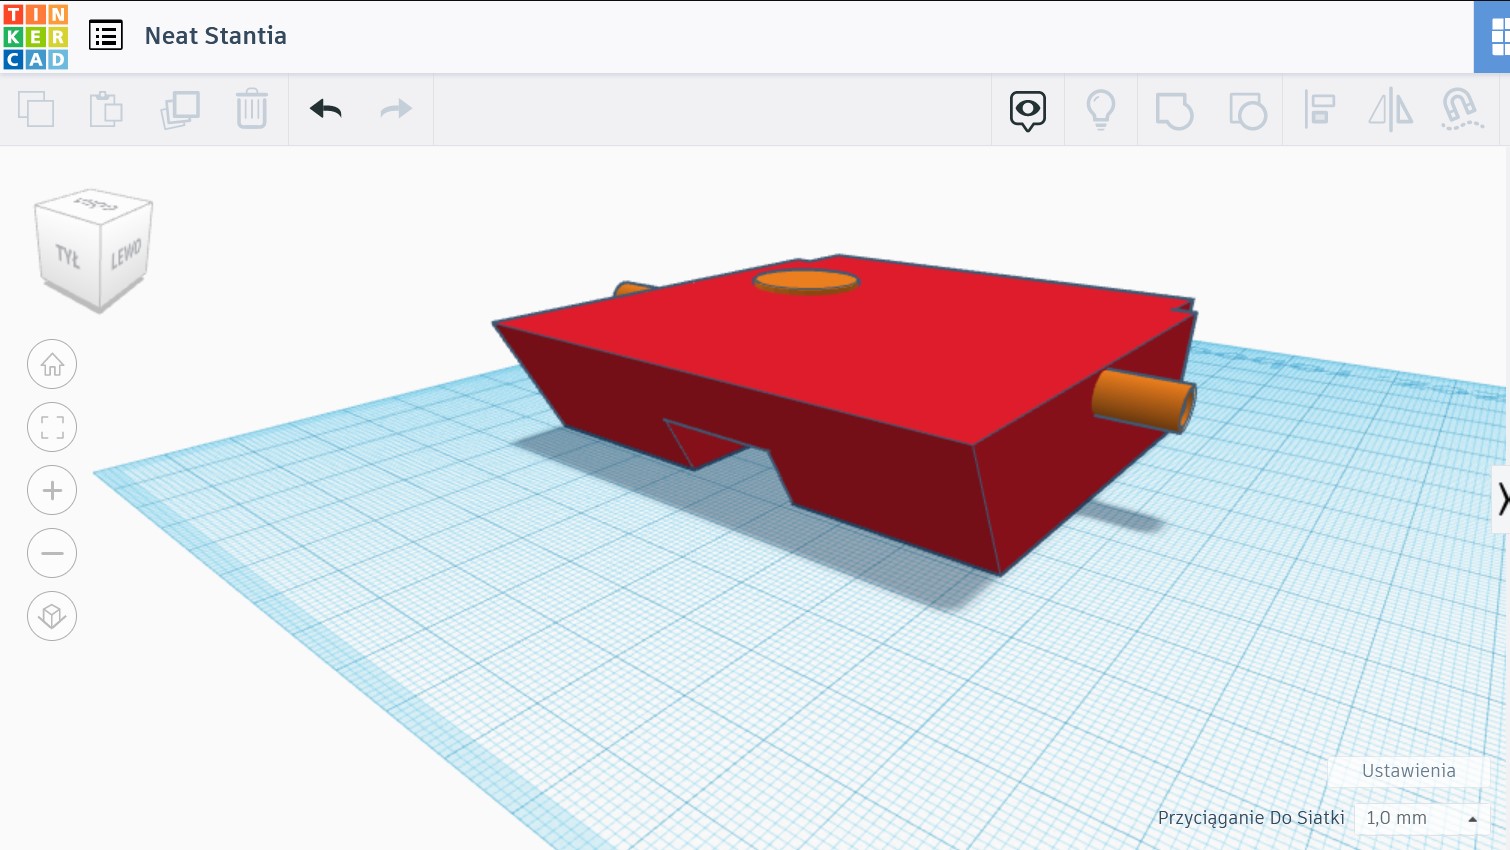The height and width of the screenshot is (850, 1510).
Task: Click the Delete trash icon
Action: [252, 109]
